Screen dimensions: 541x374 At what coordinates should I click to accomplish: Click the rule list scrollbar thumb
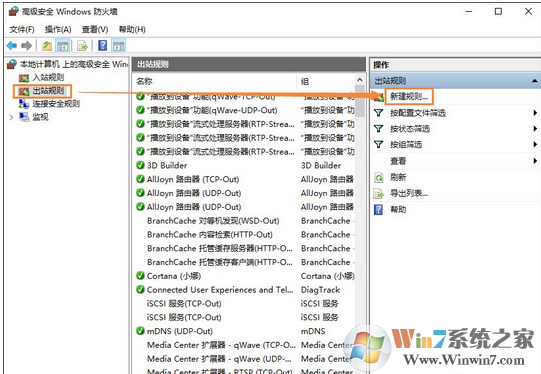click(x=360, y=101)
